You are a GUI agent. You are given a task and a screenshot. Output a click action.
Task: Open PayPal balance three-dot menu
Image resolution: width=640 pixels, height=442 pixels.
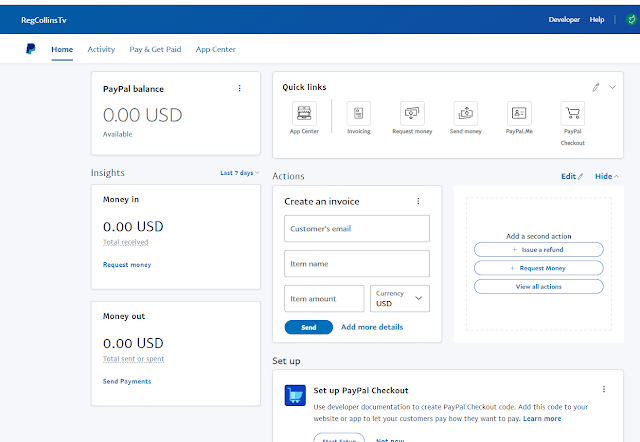point(240,88)
